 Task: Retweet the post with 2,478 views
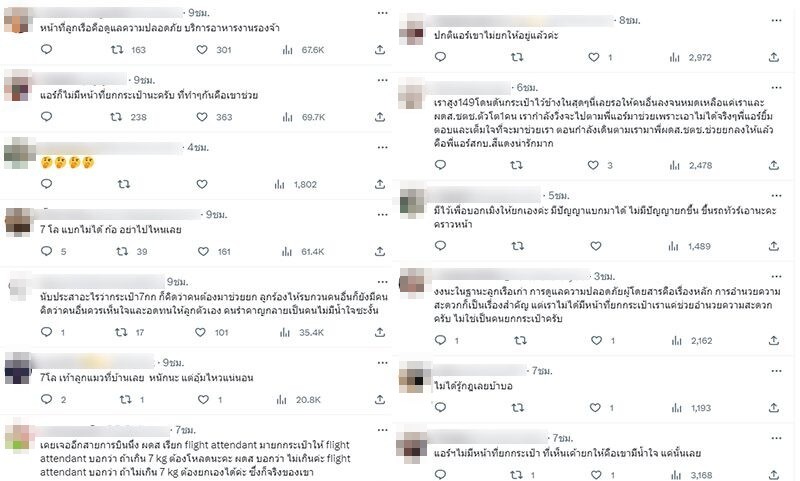click(516, 165)
